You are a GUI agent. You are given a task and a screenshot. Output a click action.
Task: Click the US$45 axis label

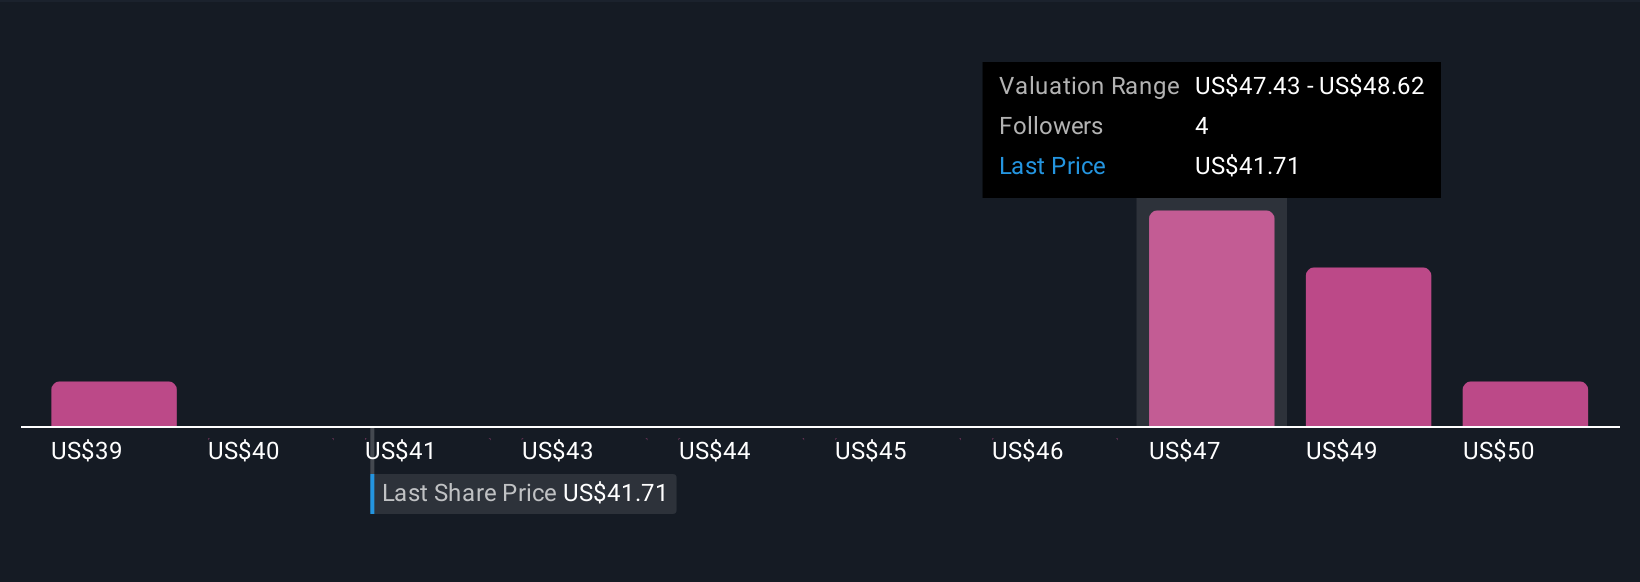pos(871,451)
